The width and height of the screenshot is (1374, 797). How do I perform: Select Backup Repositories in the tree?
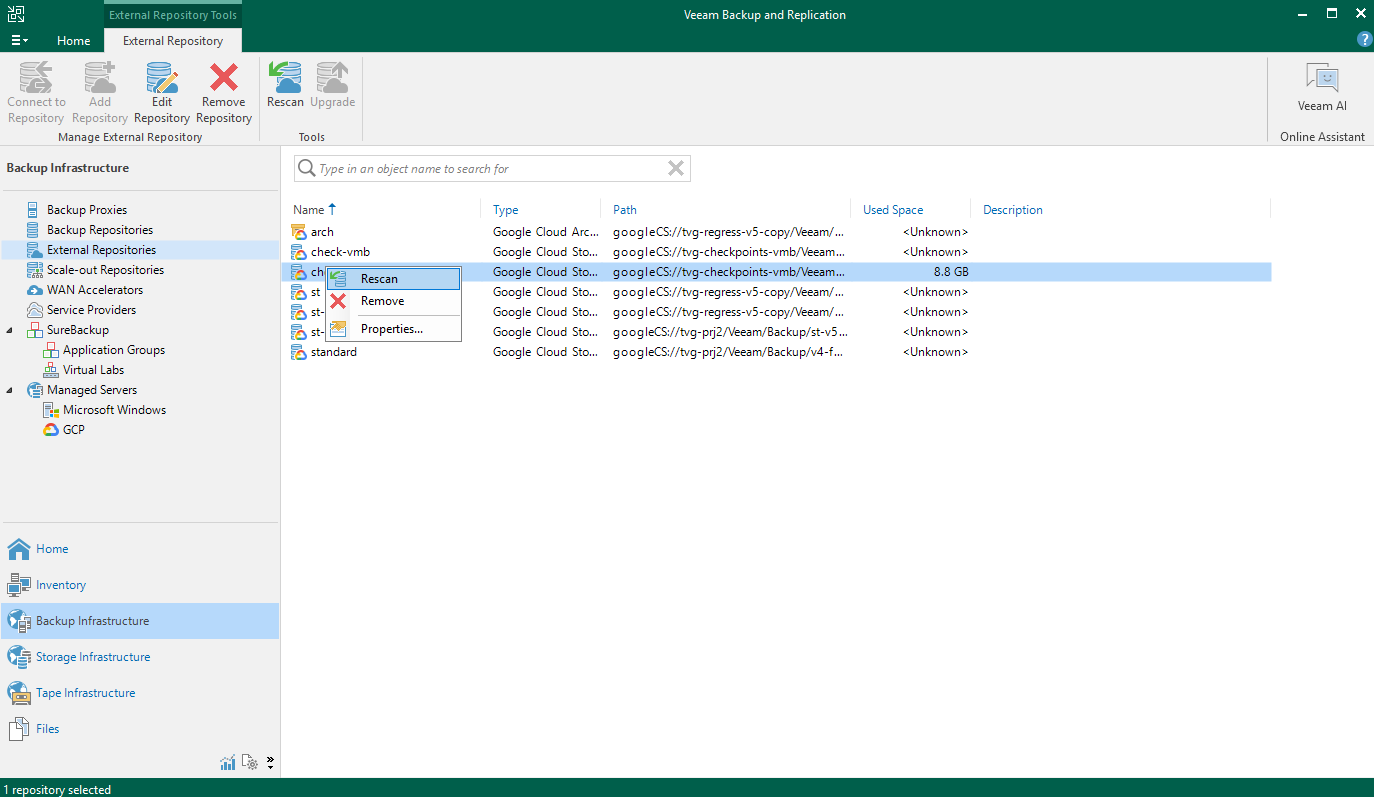pos(100,230)
